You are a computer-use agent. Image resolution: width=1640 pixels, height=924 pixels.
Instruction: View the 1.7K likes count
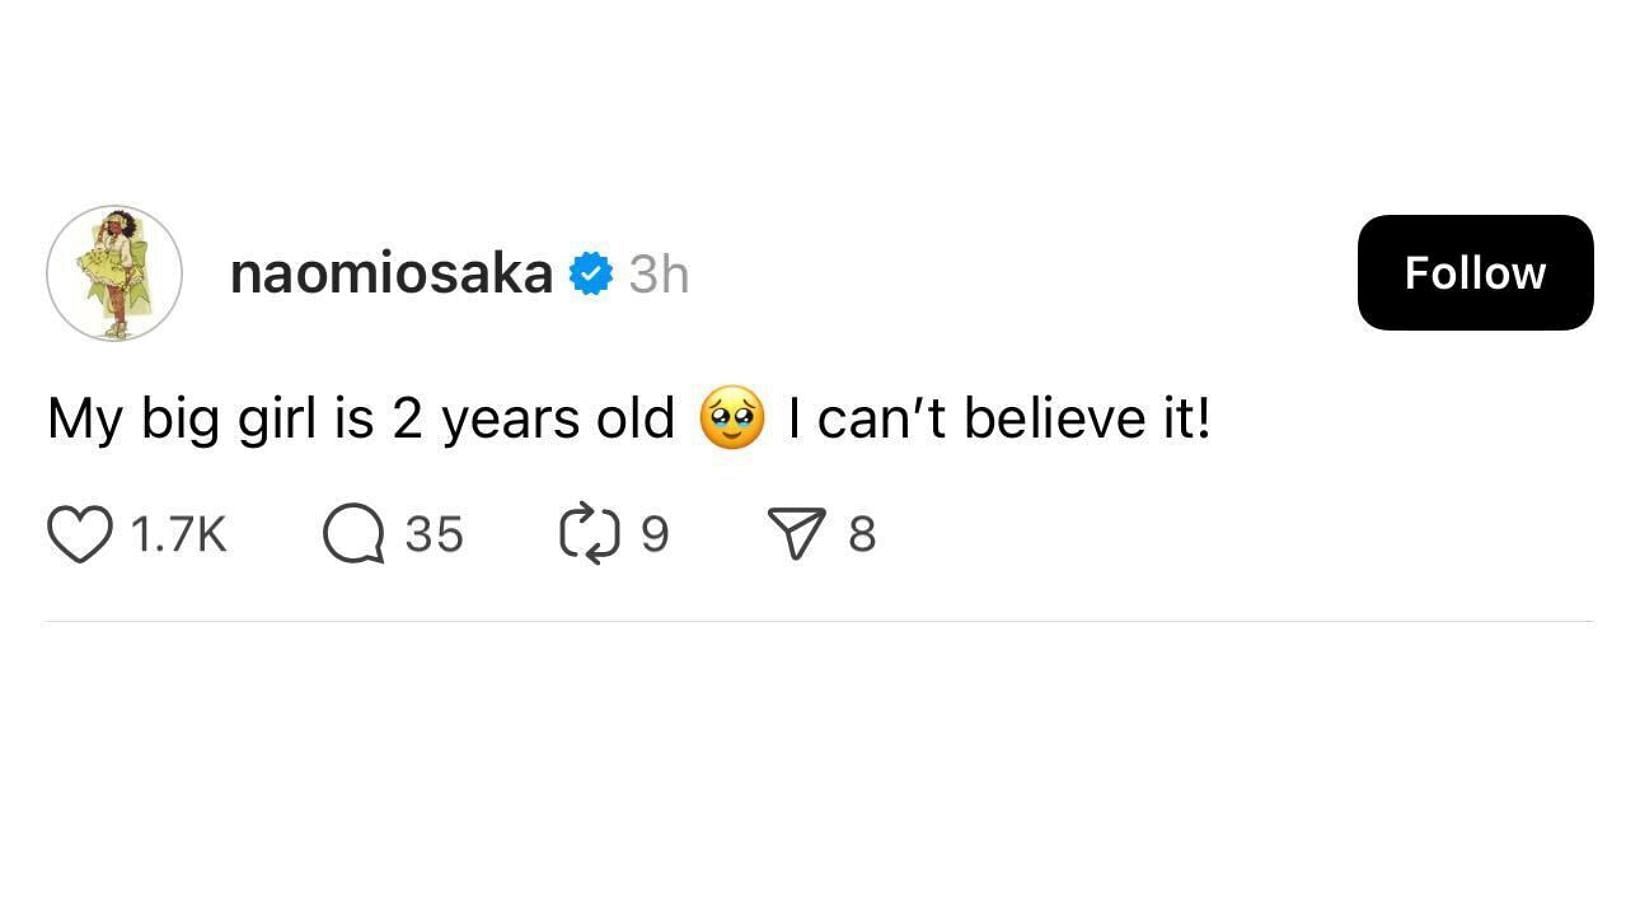click(179, 534)
